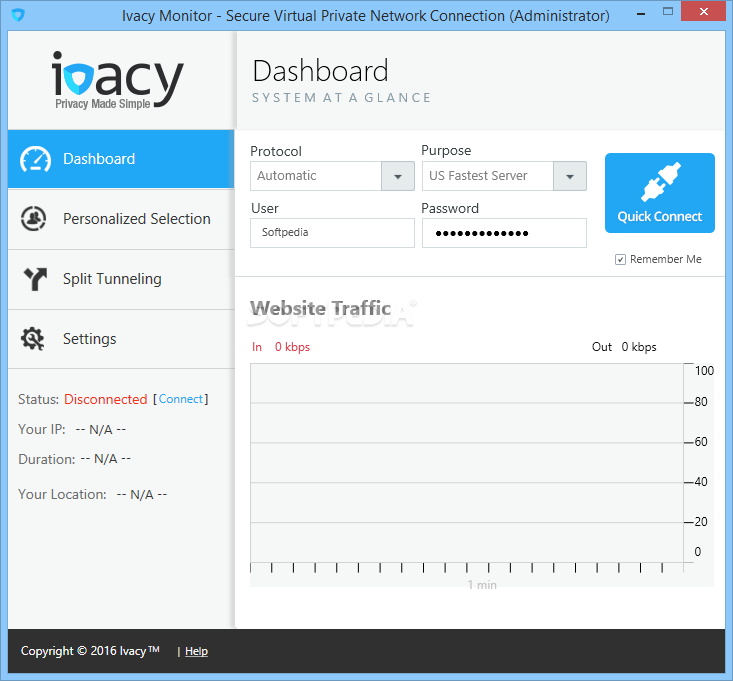The image size is (733, 681).
Task: Click the Password input field
Action: (x=504, y=233)
